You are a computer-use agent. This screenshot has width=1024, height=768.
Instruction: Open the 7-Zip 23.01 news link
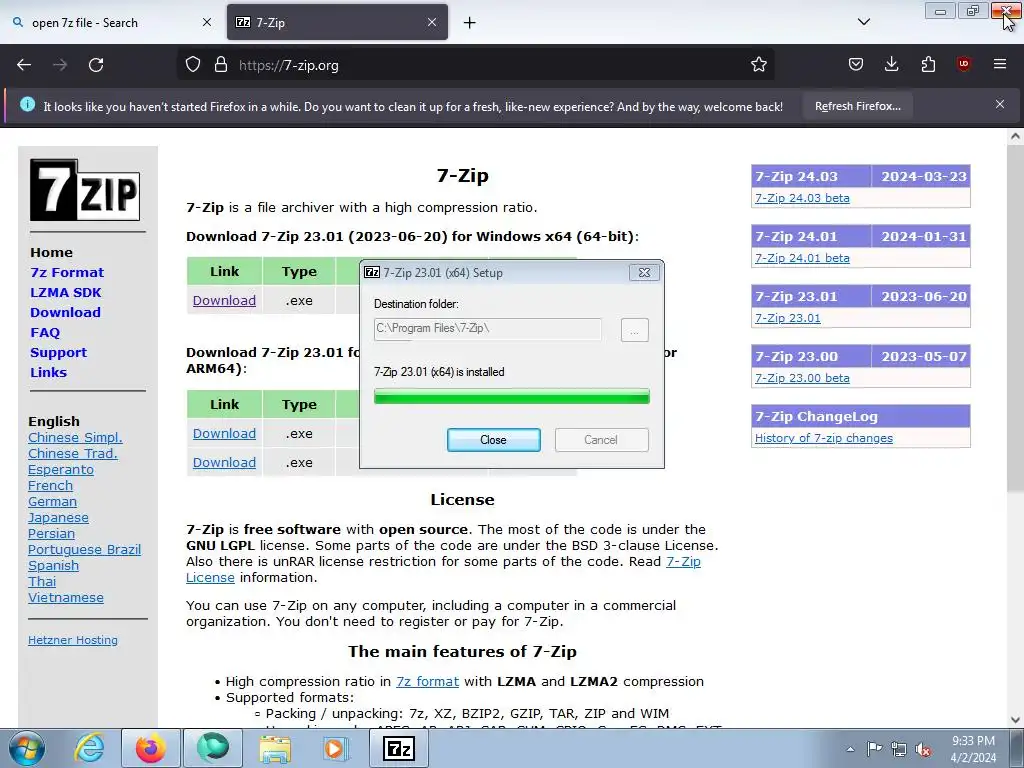pyautogui.click(x=788, y=318)
